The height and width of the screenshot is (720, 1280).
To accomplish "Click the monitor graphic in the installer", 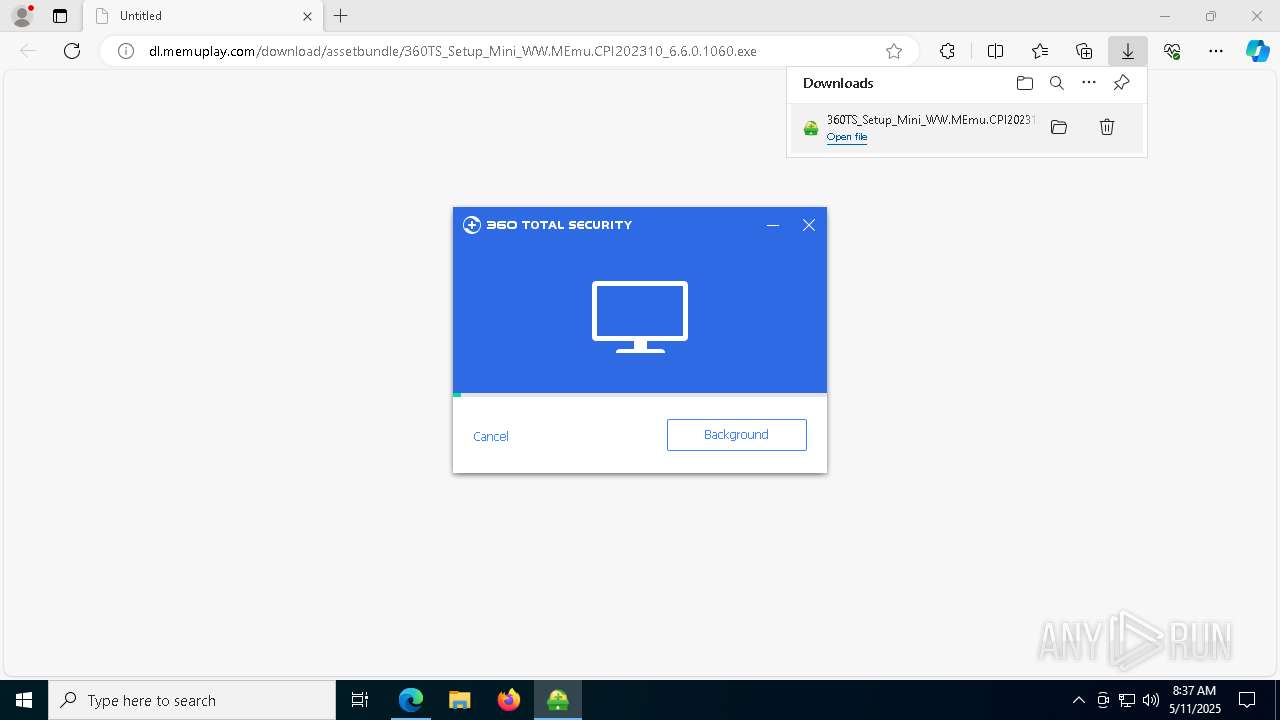I will 640,317.
